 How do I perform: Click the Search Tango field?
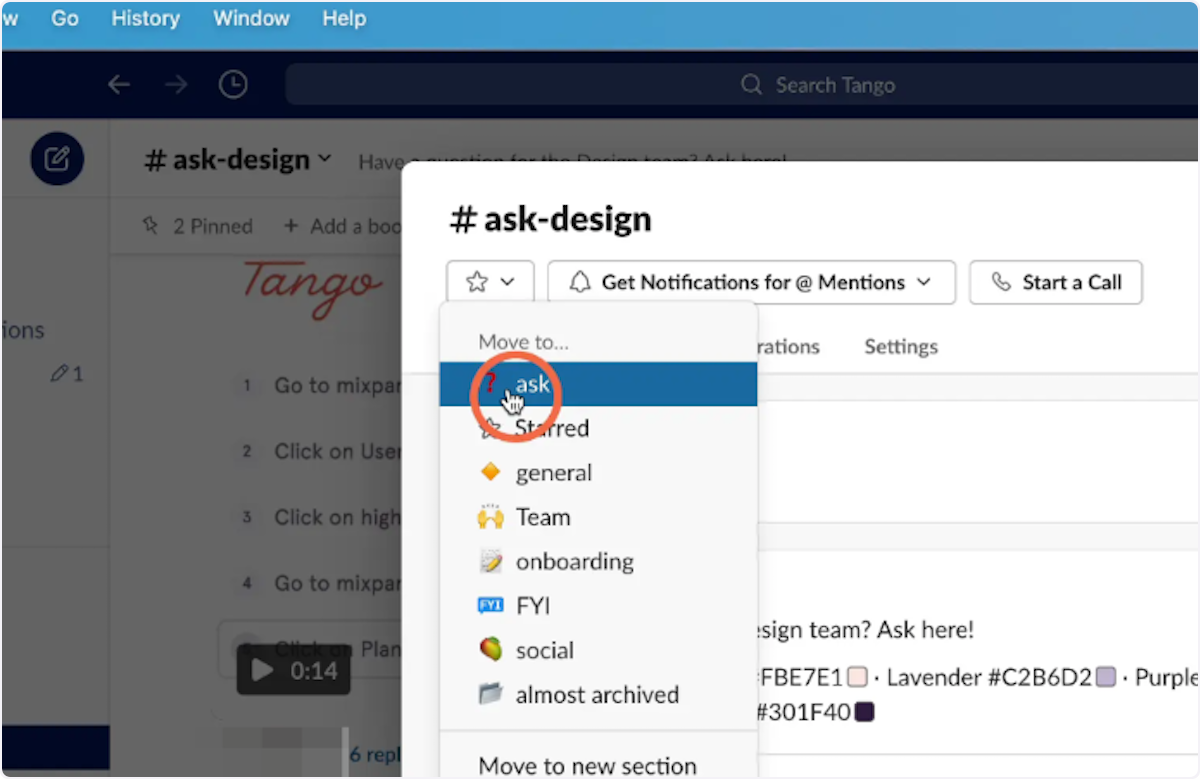click(740, 85)
